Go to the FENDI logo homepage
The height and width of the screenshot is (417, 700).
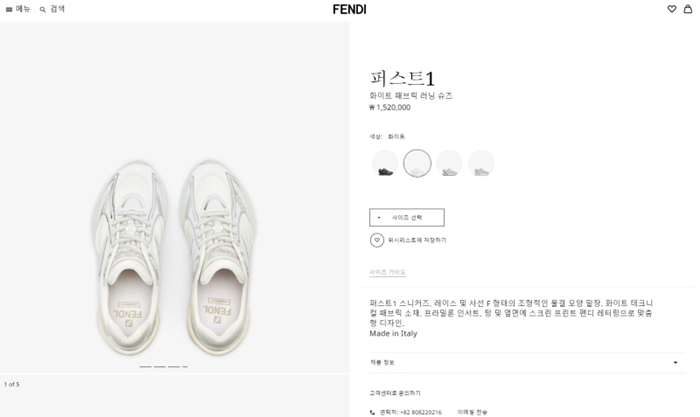[x=349, y=9]
